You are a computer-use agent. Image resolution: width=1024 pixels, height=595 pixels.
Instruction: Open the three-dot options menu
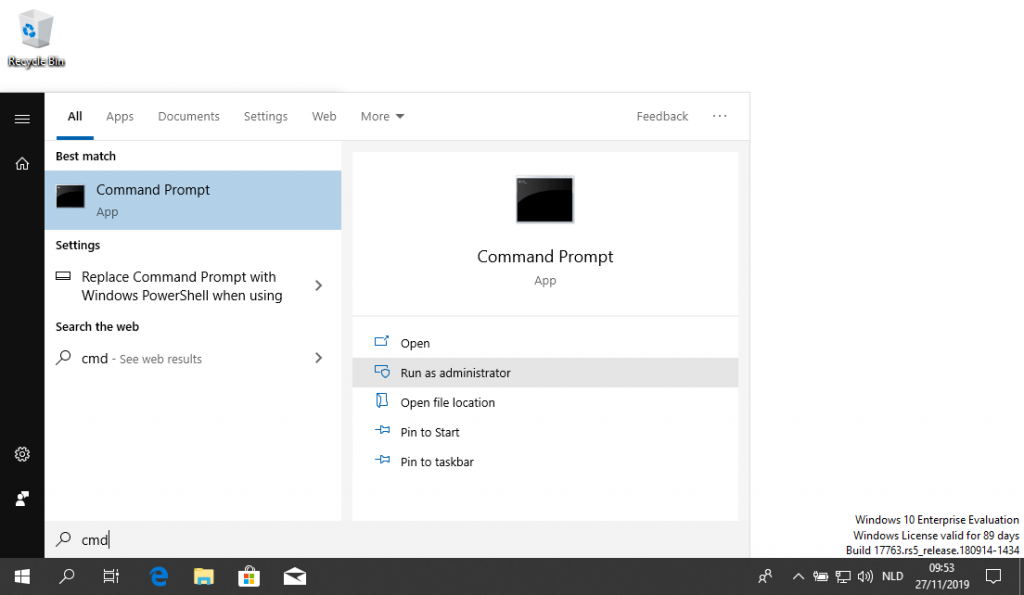coord(720,116)
